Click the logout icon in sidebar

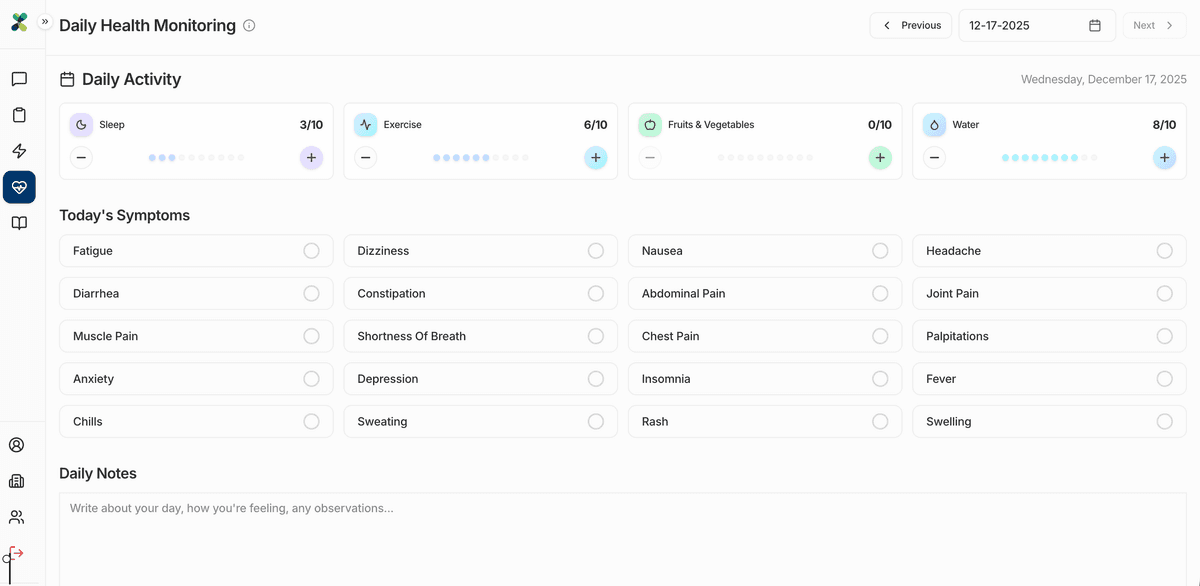[x=16, y=553]
